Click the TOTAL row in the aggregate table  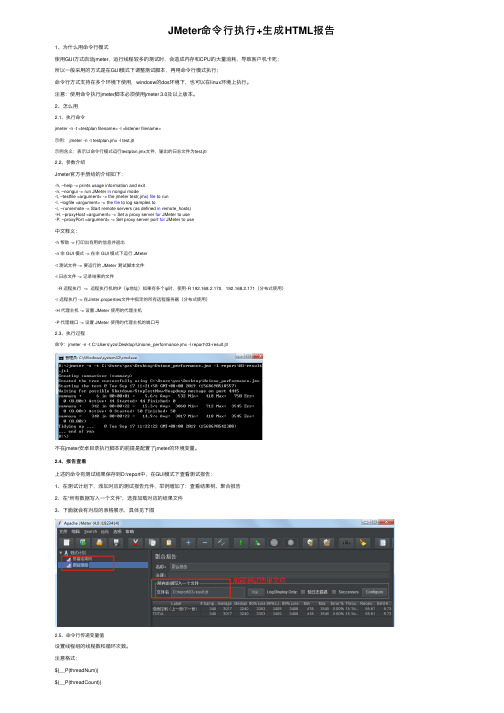pyautogui.click(x=272, y=613)
